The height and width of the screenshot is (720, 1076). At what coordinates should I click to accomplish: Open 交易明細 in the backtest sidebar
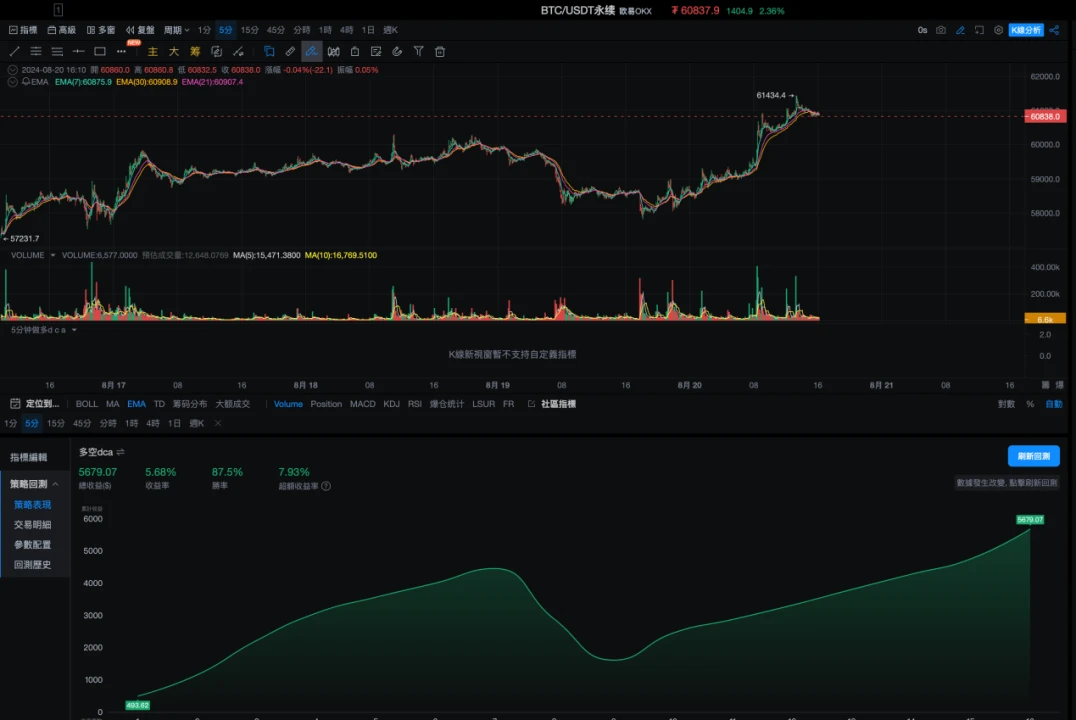32,525
